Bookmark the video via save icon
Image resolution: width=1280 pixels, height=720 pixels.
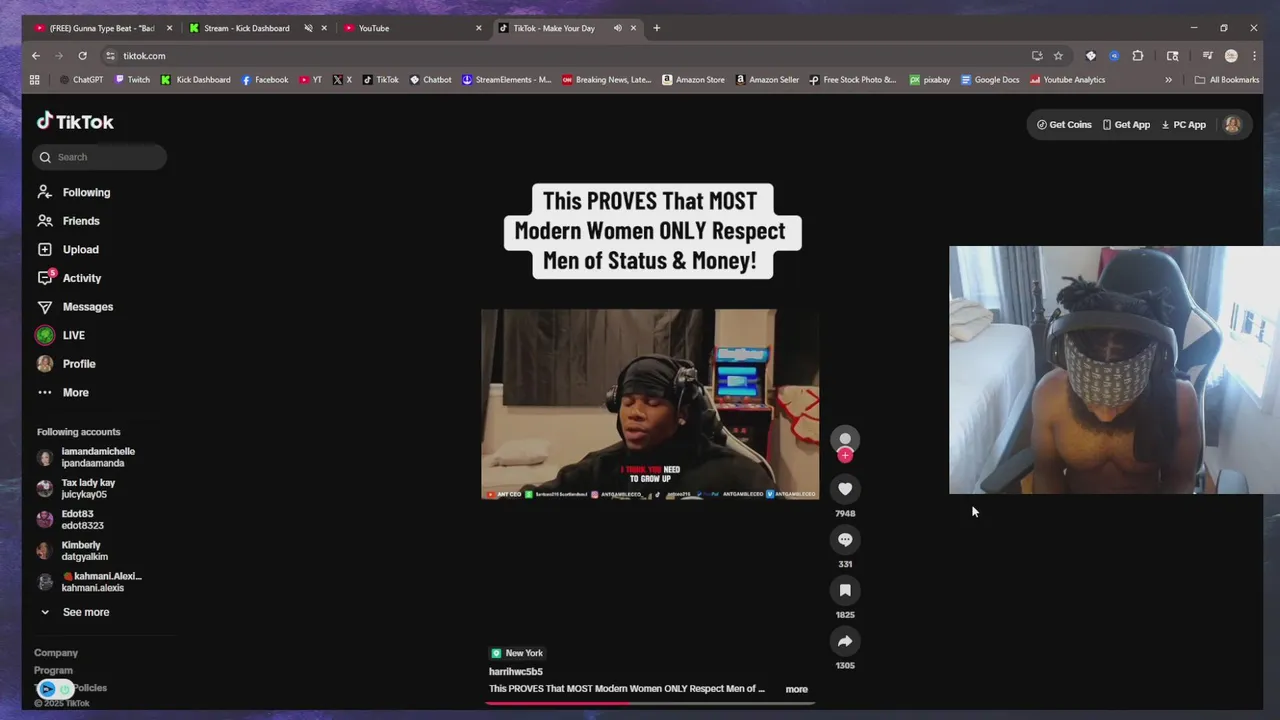[x=845, y=591]
